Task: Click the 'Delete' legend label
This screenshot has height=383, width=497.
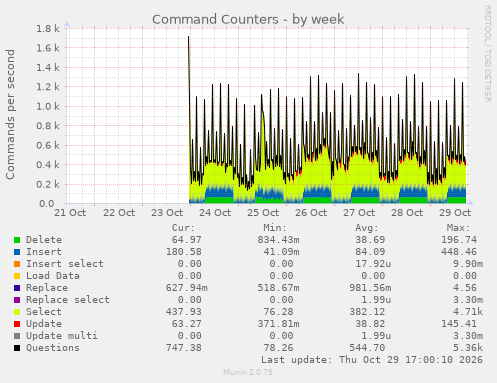Action: (44, 240)
